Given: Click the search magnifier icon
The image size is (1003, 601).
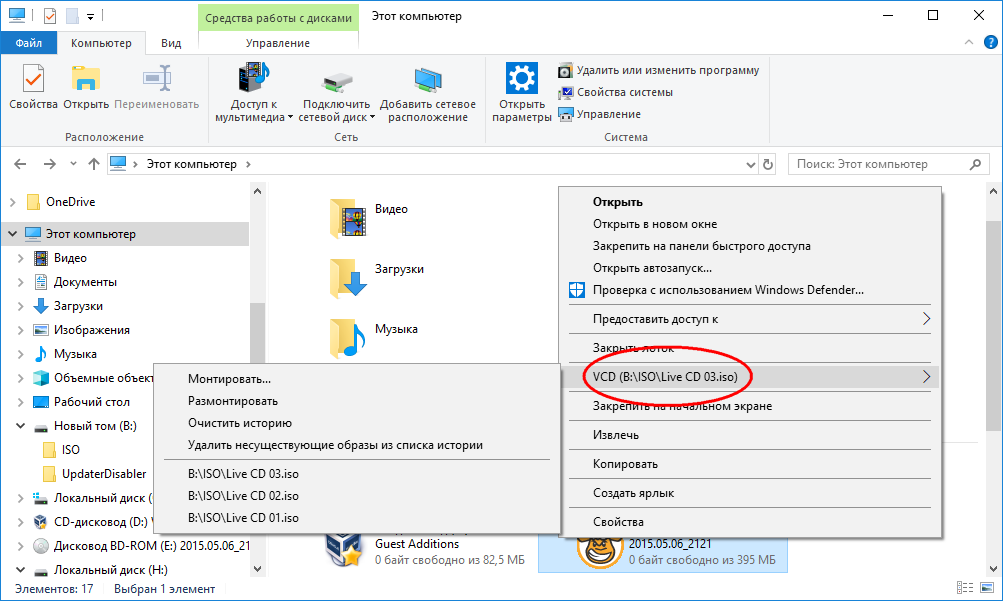Looking at the screenshot, I should tap(975, 164).
